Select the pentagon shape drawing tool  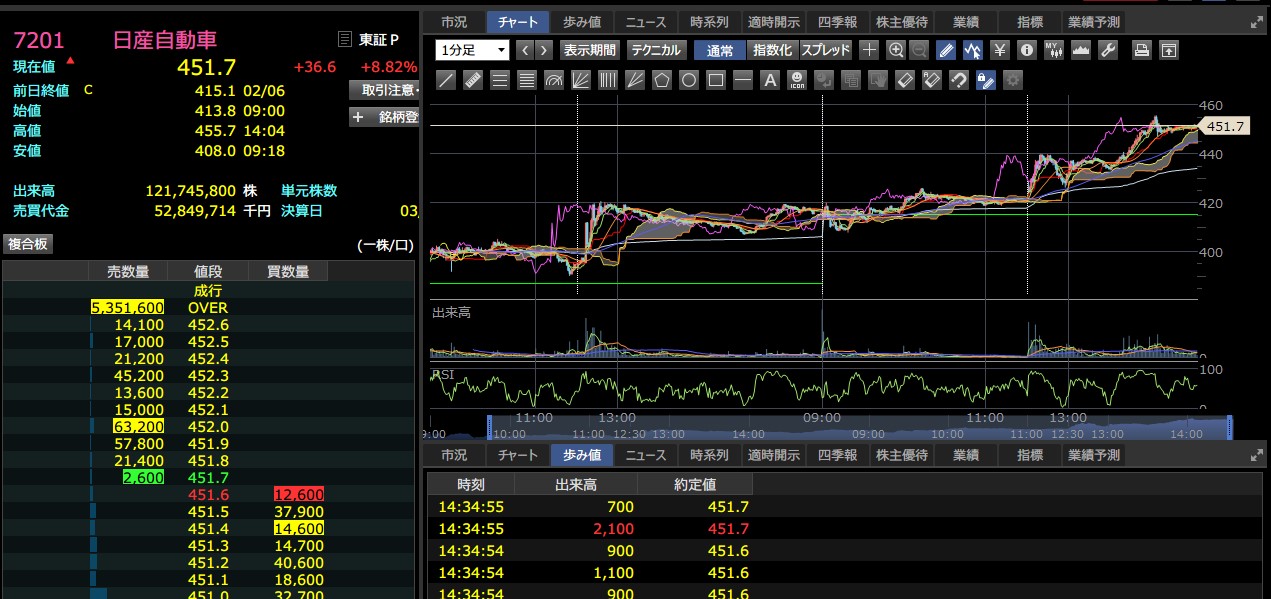(662, 80)
